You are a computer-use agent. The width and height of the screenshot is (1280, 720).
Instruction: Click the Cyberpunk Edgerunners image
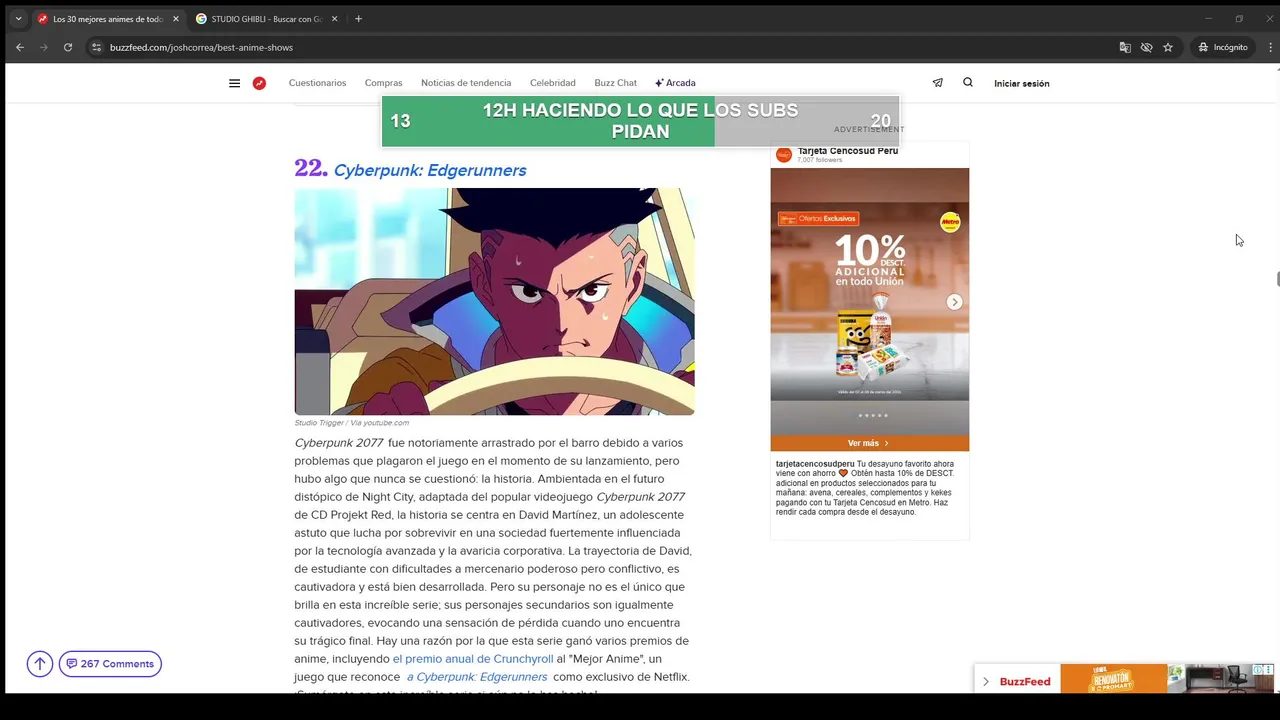pos(494,301)
